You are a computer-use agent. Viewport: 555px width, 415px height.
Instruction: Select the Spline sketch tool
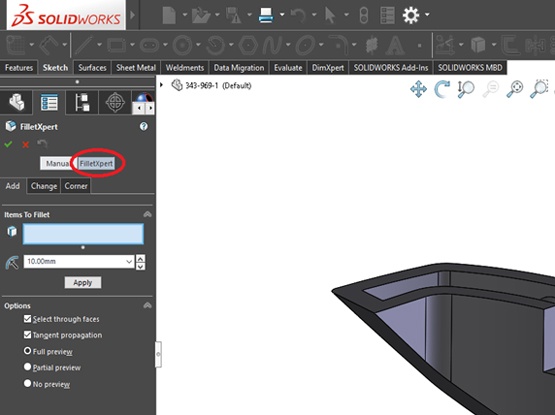click(272, 45)
